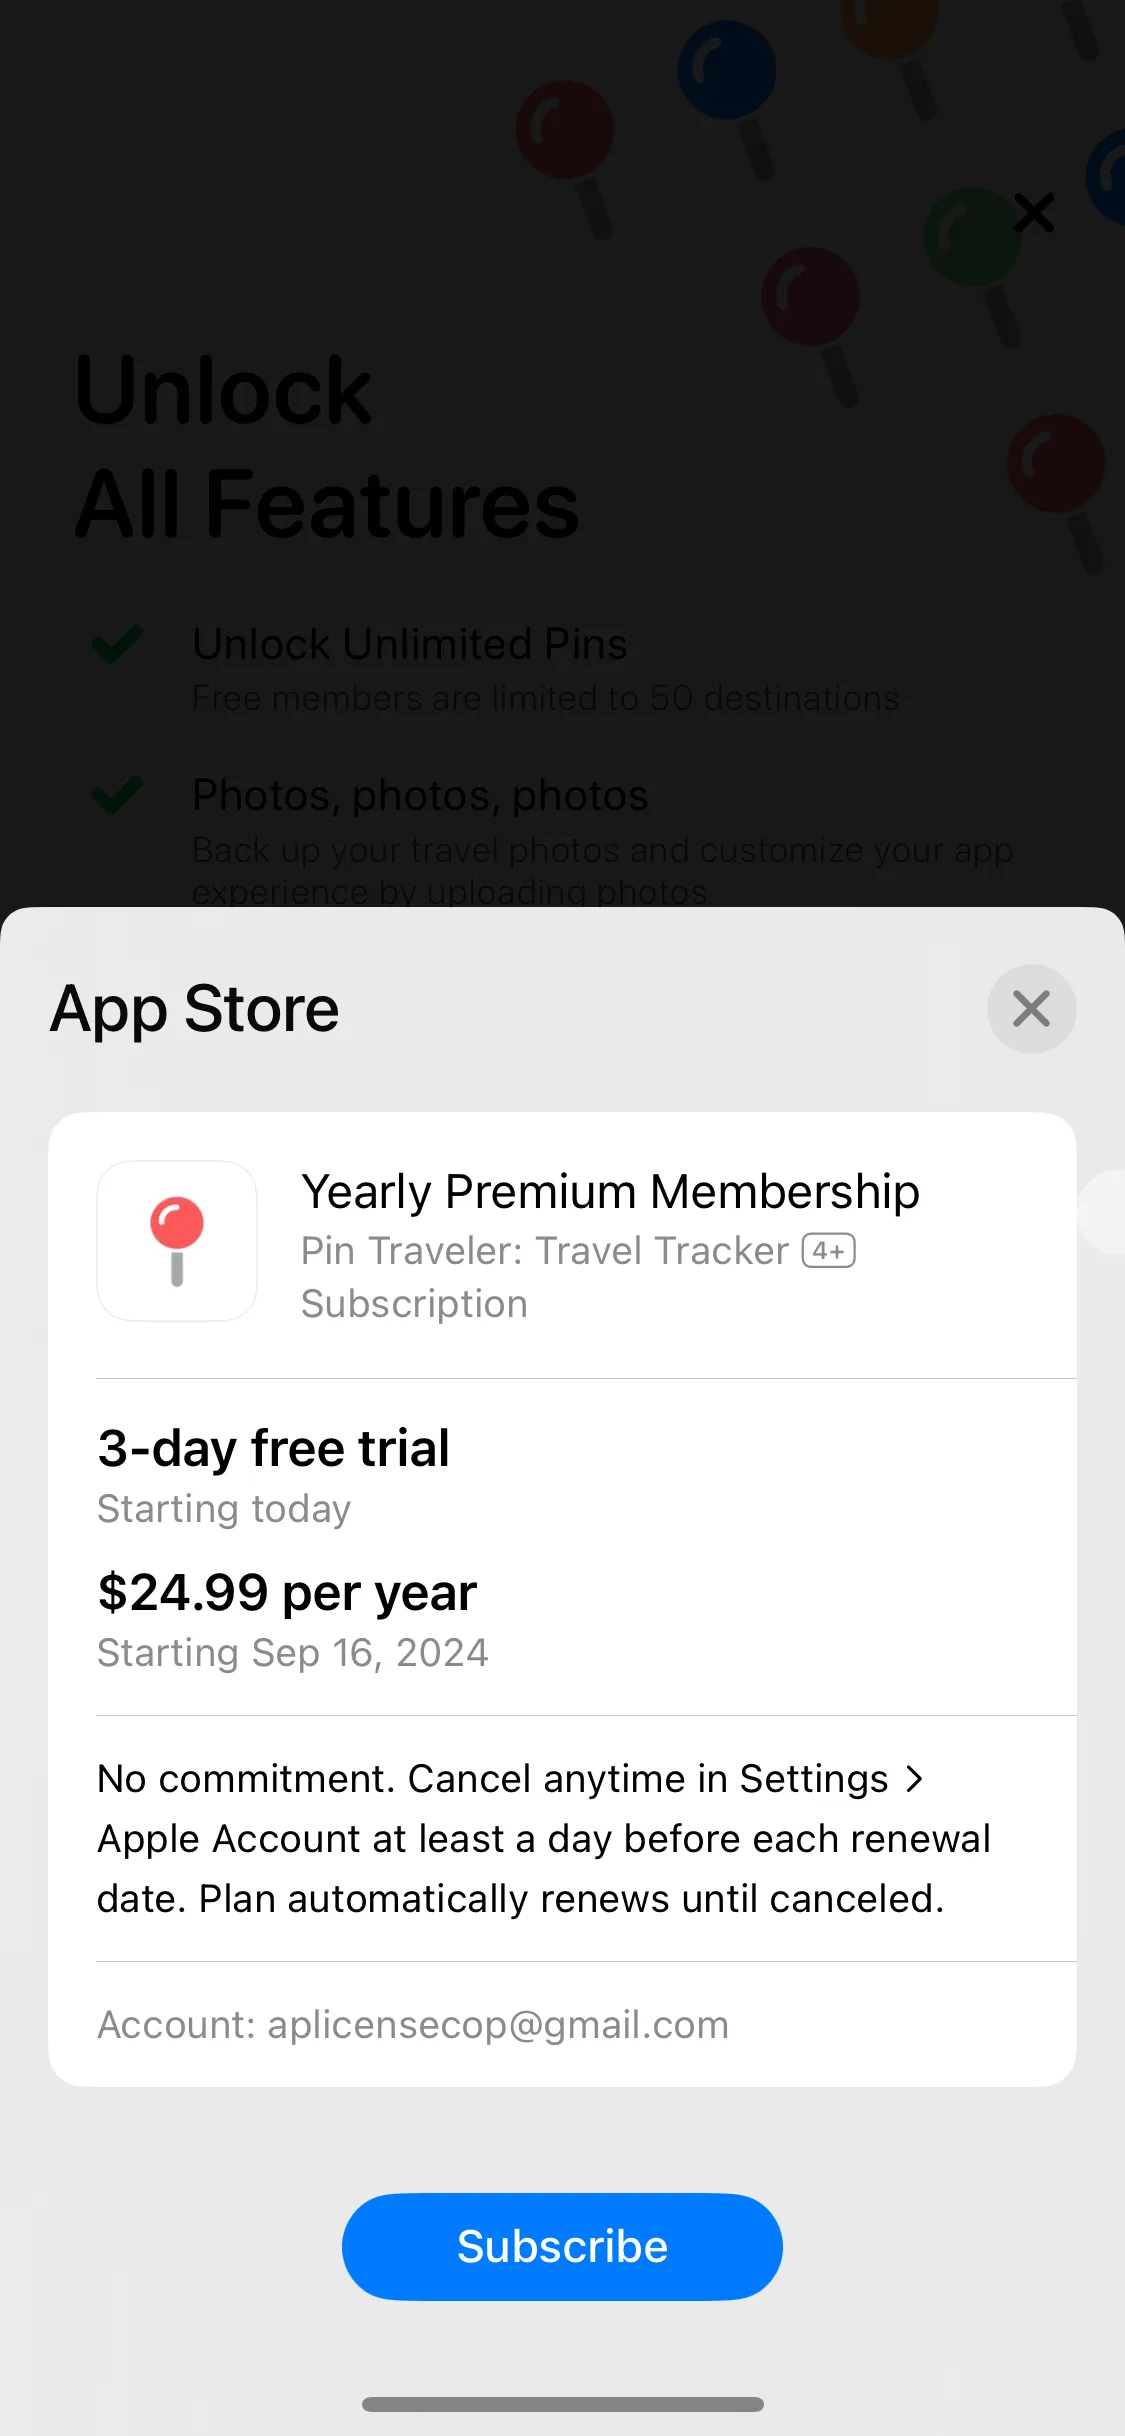Image resolution: width=1125 pixels, height=2436 pixels.
Task: Tap the No commitment cancel anytime text
Action: point(544,1839)
